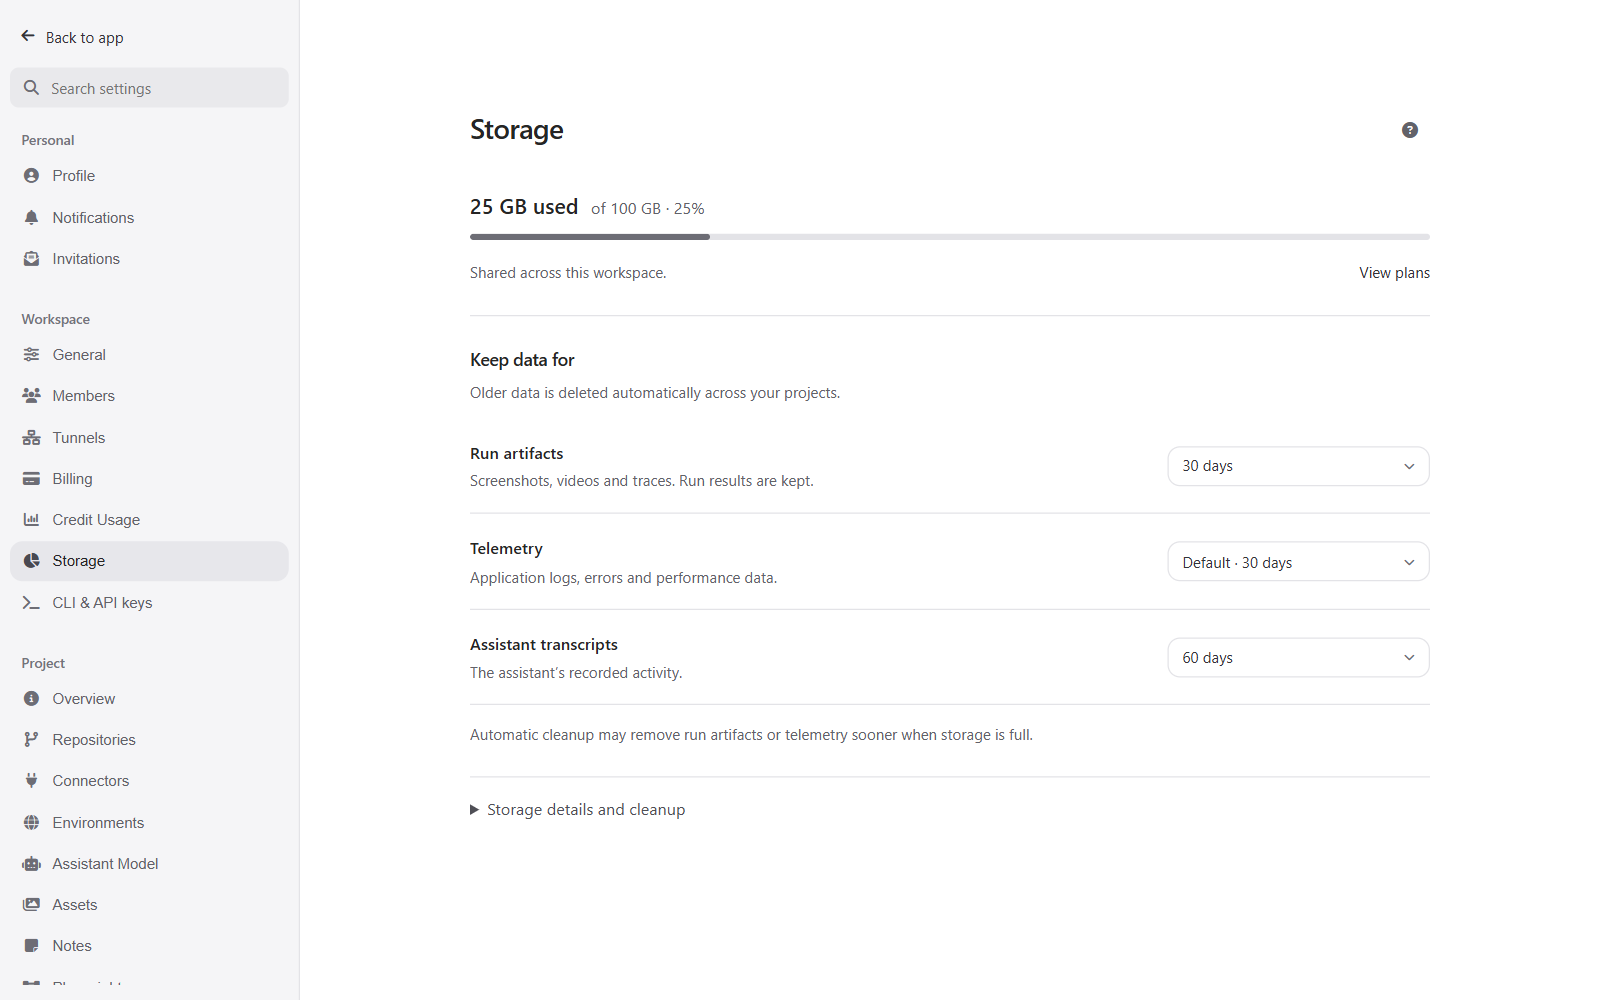Viewport: 1600px width, 1000px height.
Task: Go to Members settings
Action: (149, 395)
